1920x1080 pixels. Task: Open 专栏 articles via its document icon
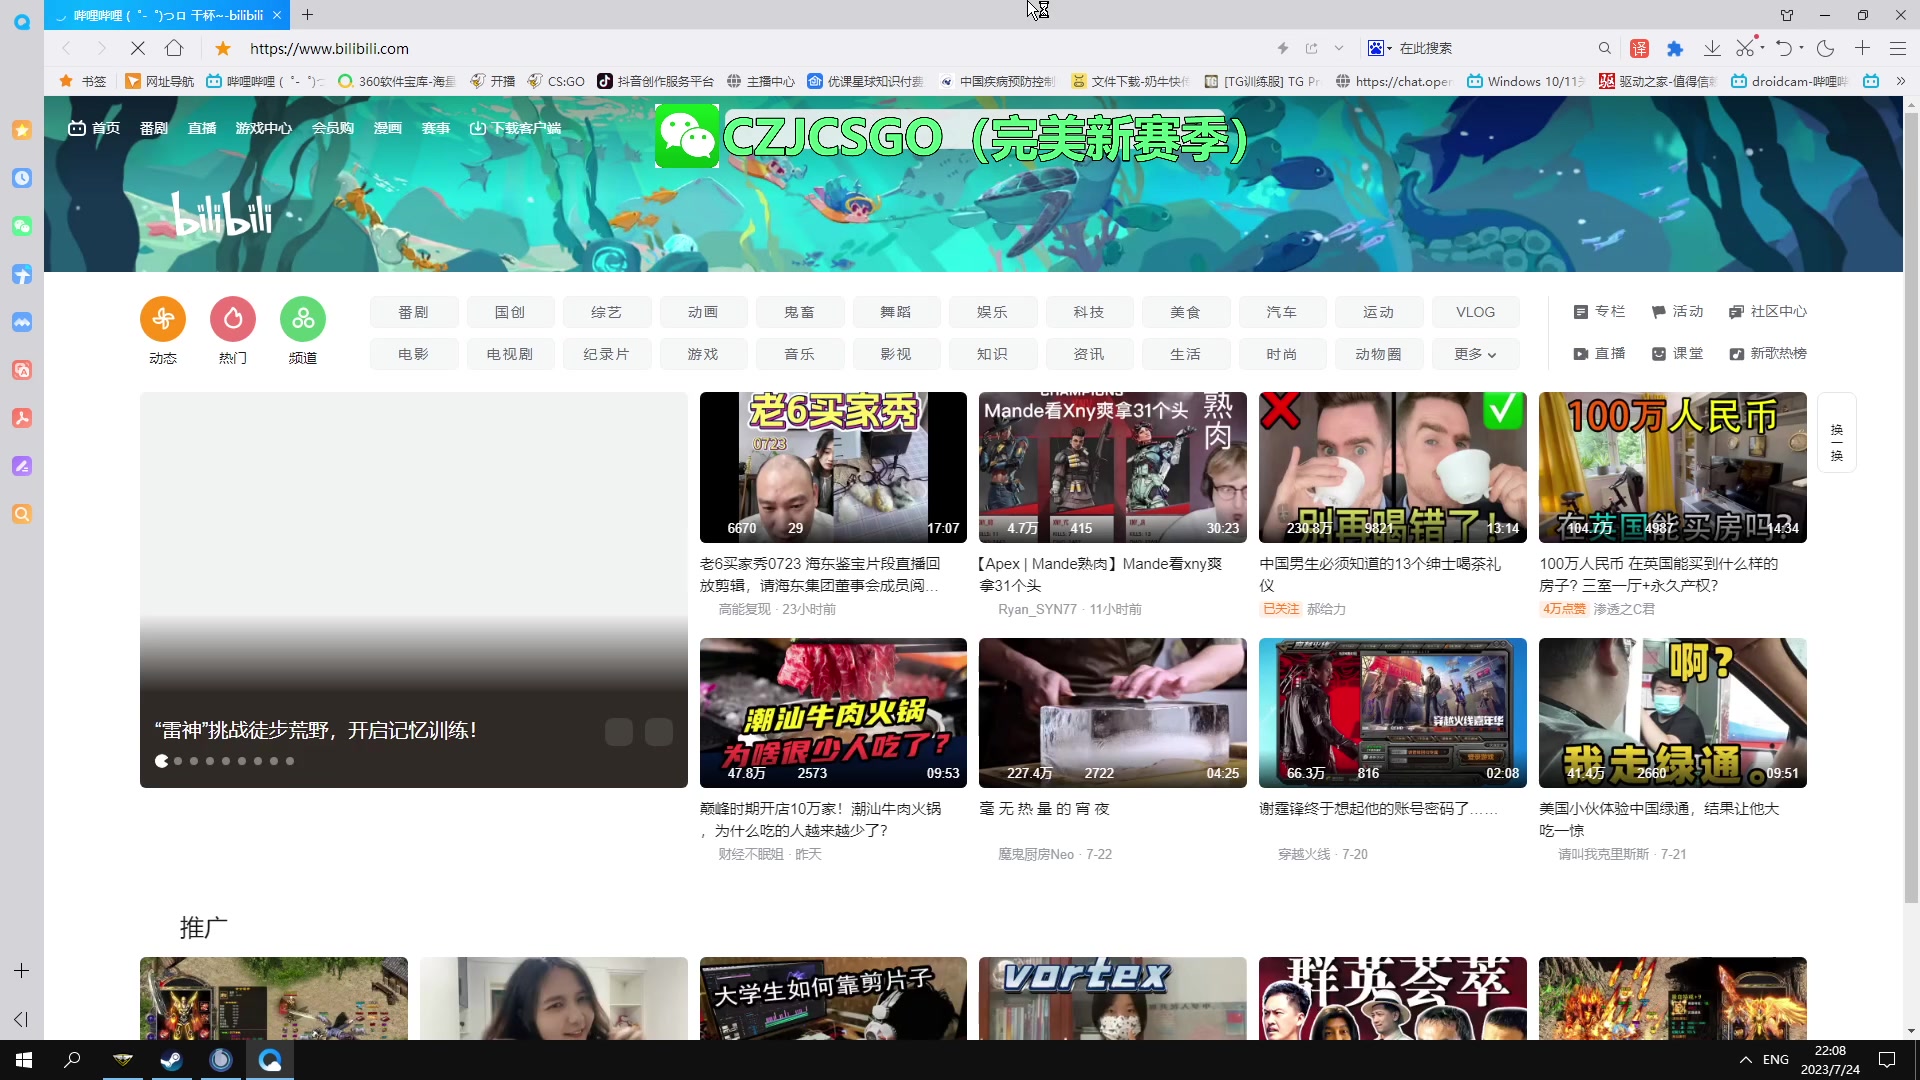[1581, 311]
